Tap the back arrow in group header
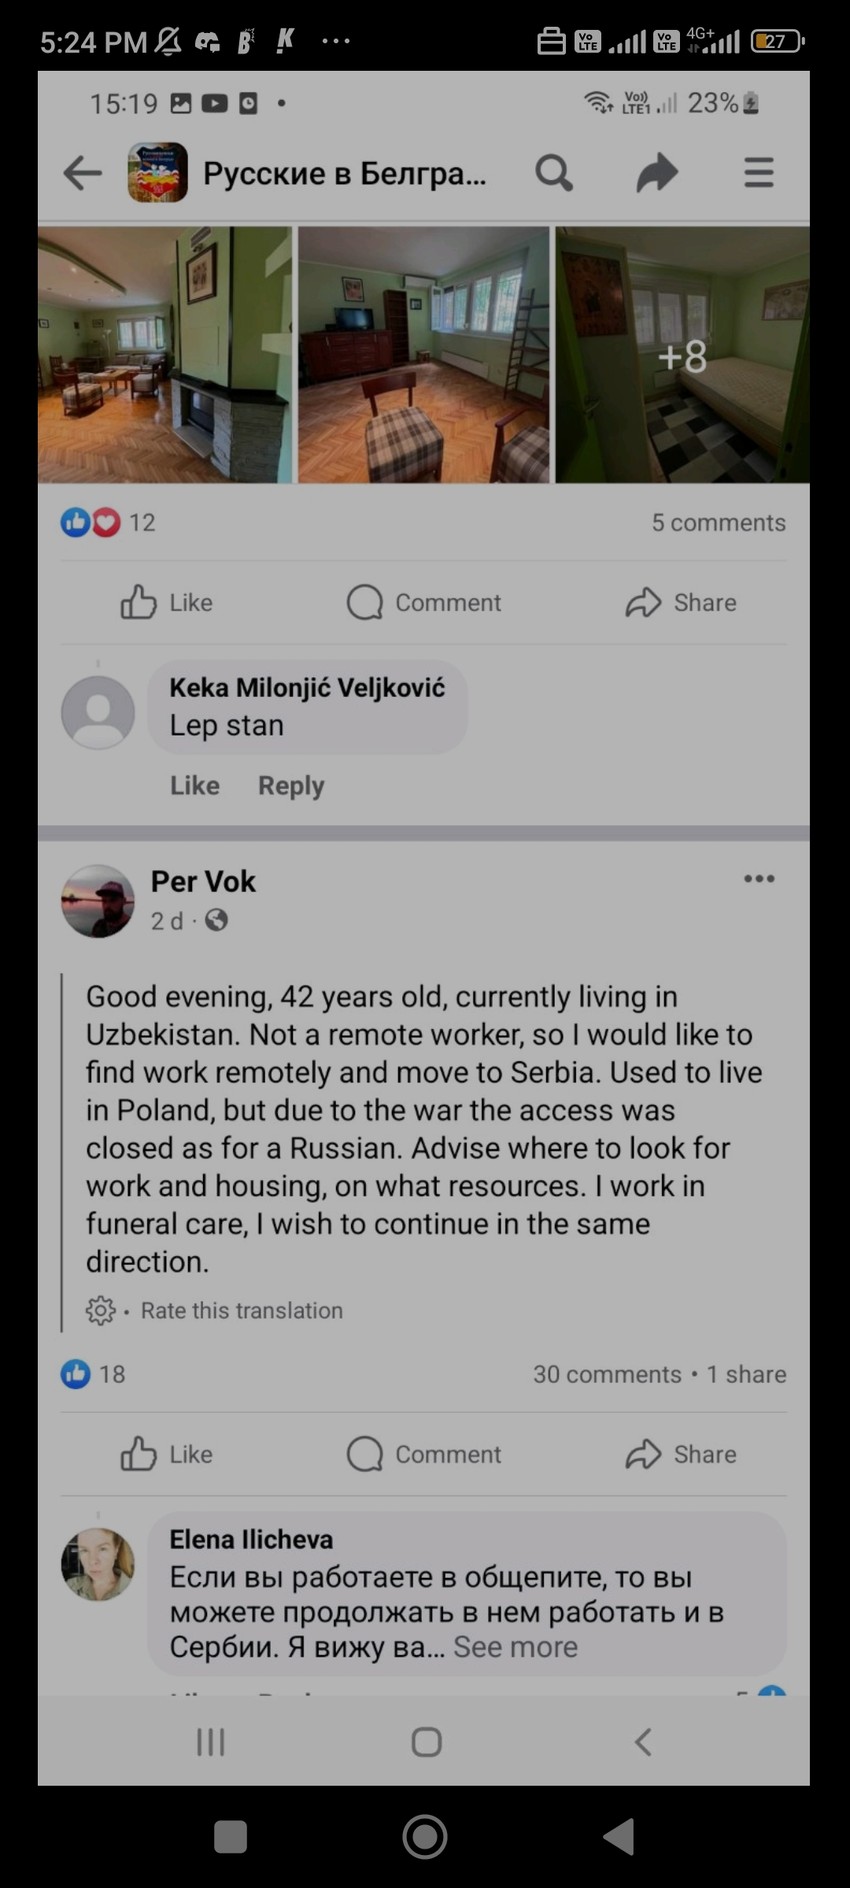The image size is (850, 1888). point(82,173)
